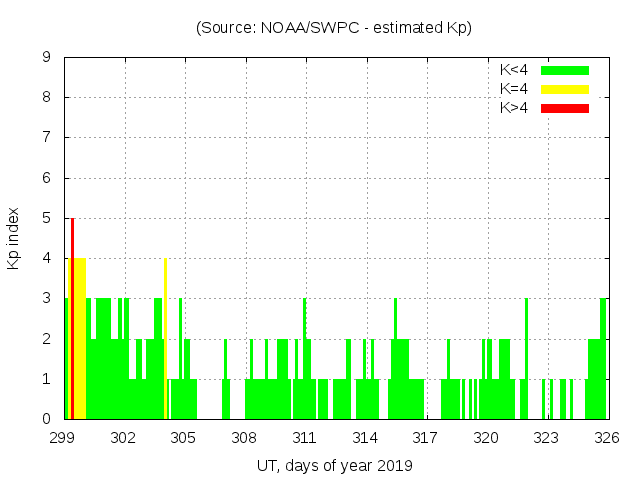Viewport: 640px width, 480px height.
Task: Select the K<4 legend label text
Action: pyautogui.click(x=514, y=70)
